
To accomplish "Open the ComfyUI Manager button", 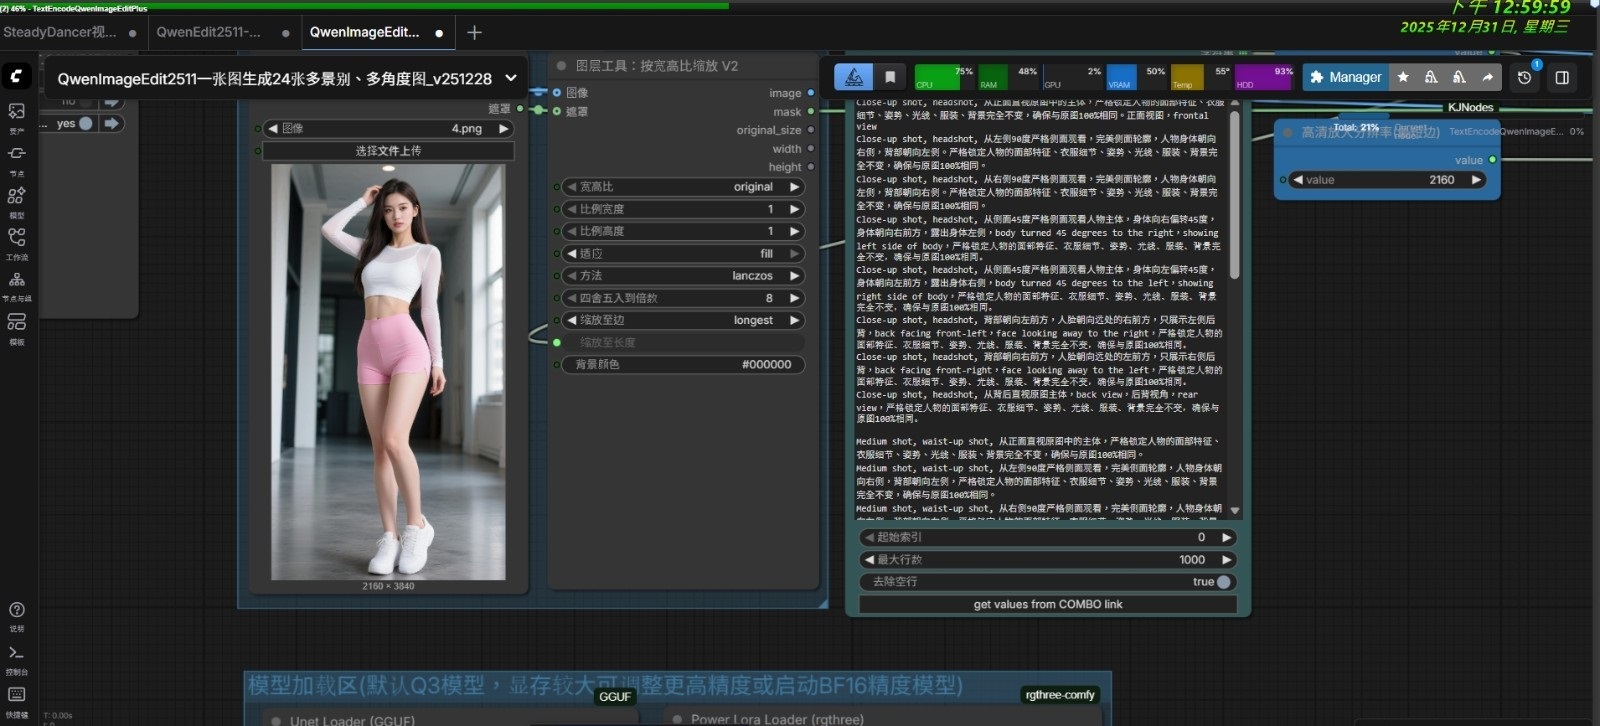I will [1345, 77].
